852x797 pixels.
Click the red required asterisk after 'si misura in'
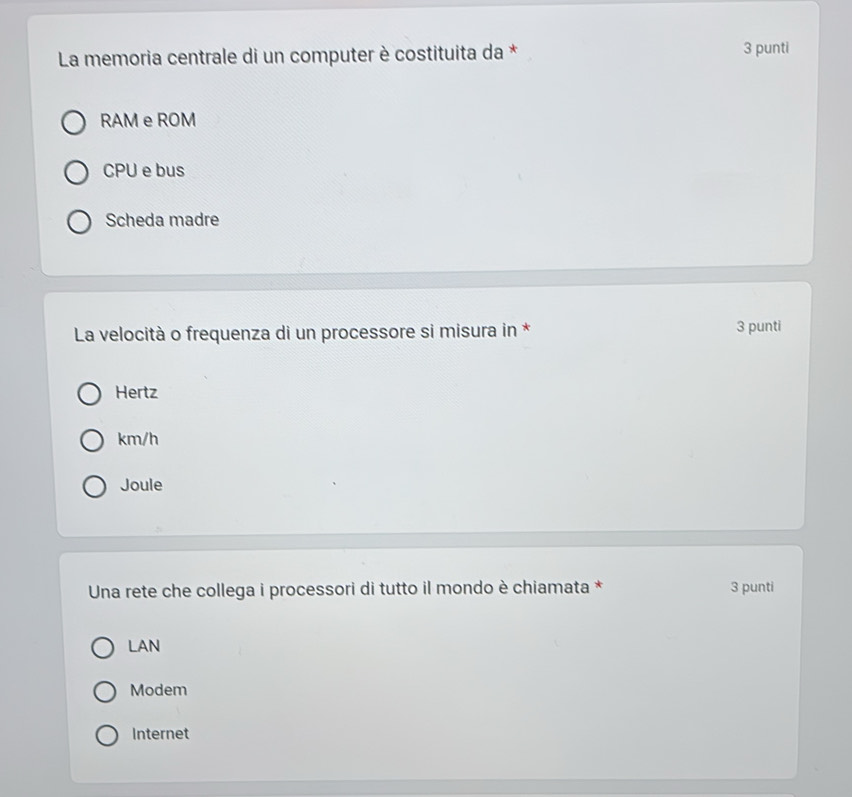(x=526, y=328)
